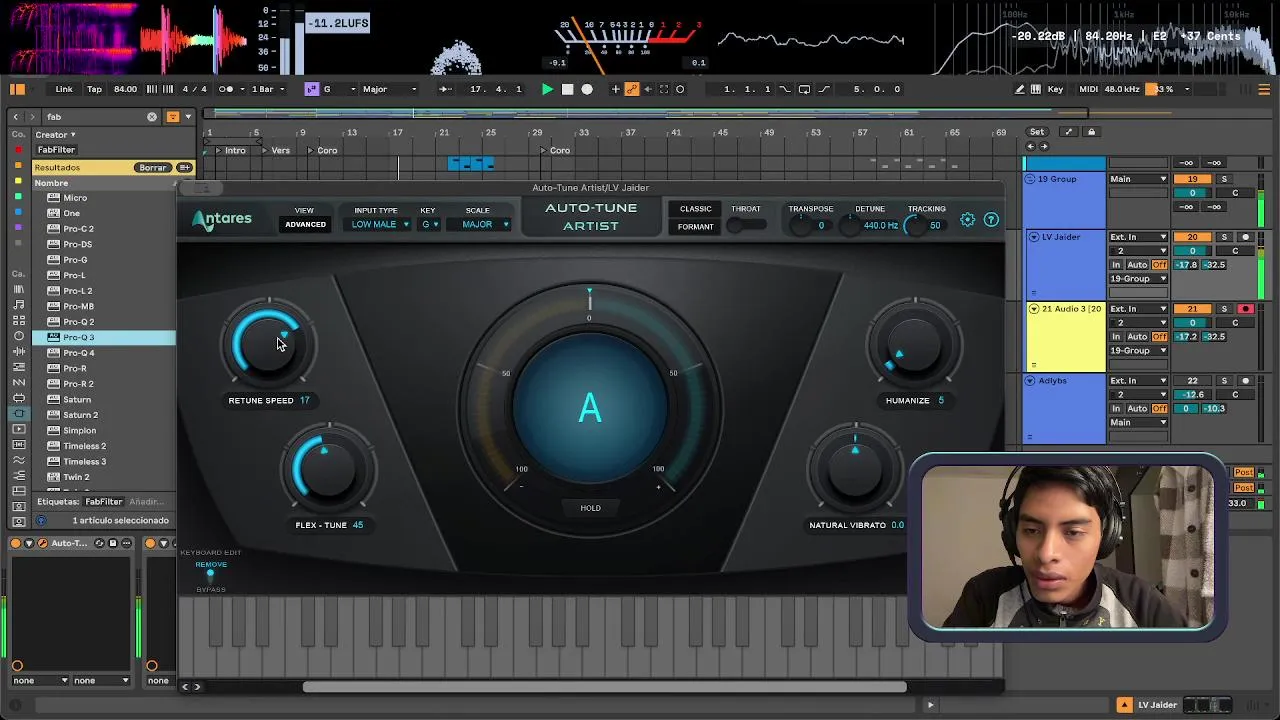The image size is (1280, 720).
Task: Arm recording on 21 Audio 3 track
Action: 1246,309
